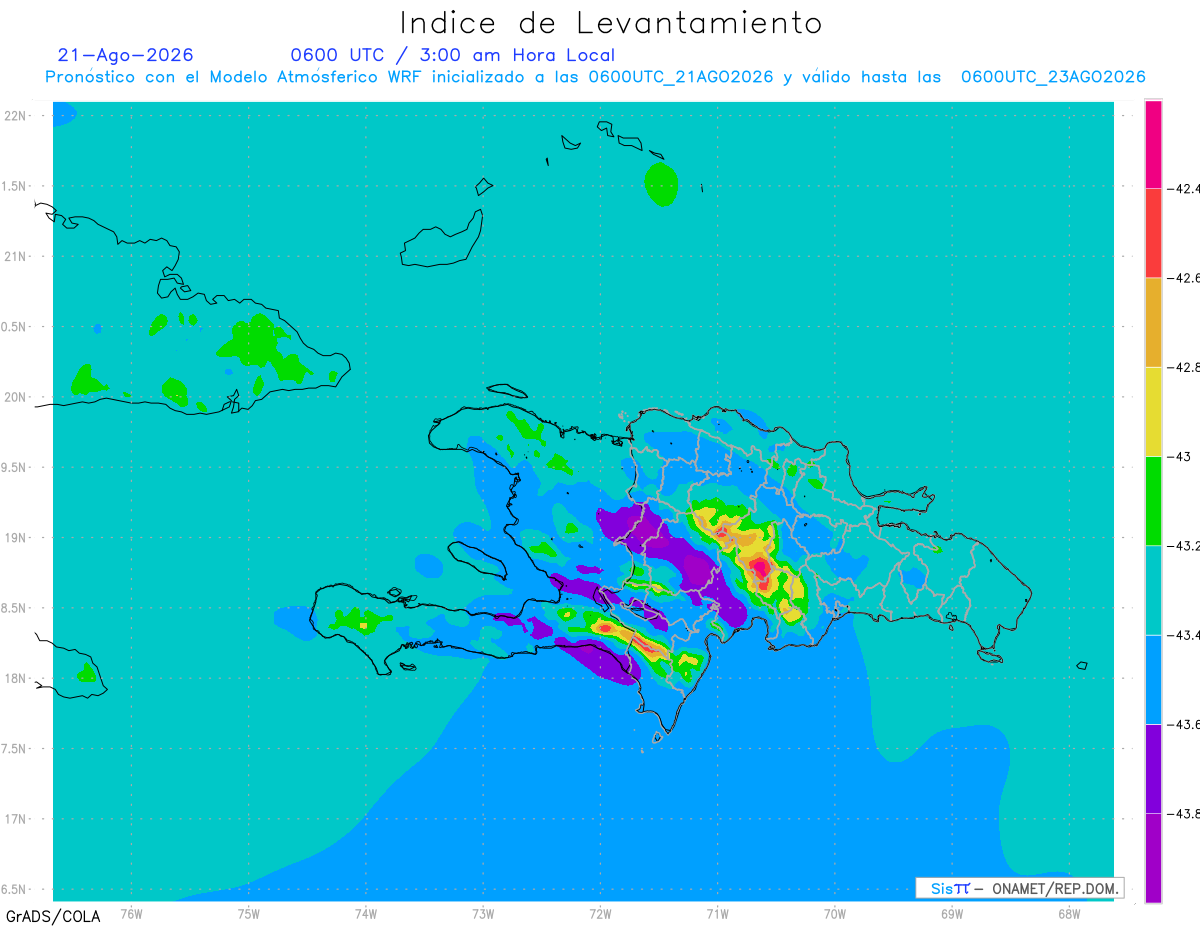The width and height of the screenshot is (1200, 927).
Task: Click the "SisTT - ONAMET/REP.DOM." credit box
Action: click(x=1019, y=888)
